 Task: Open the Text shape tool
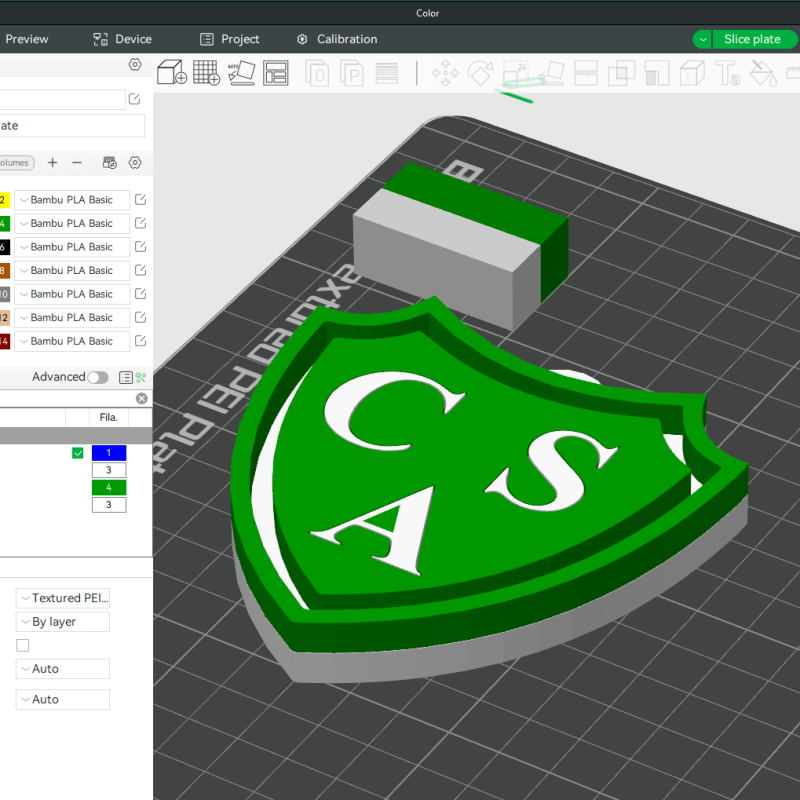727,73
